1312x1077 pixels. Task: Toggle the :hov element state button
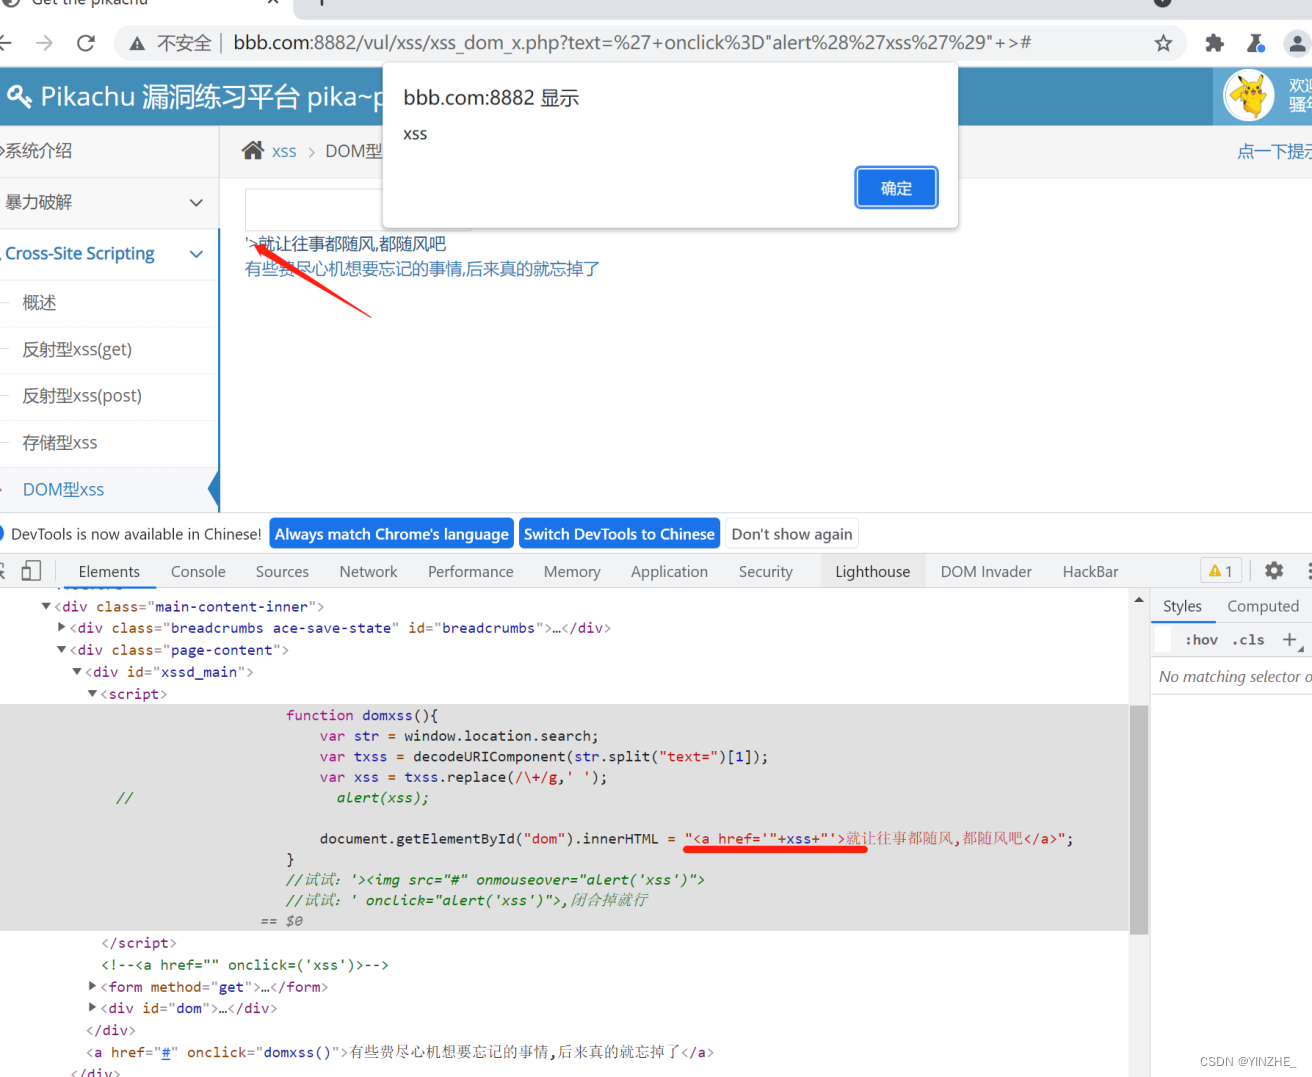(1201, 640)
